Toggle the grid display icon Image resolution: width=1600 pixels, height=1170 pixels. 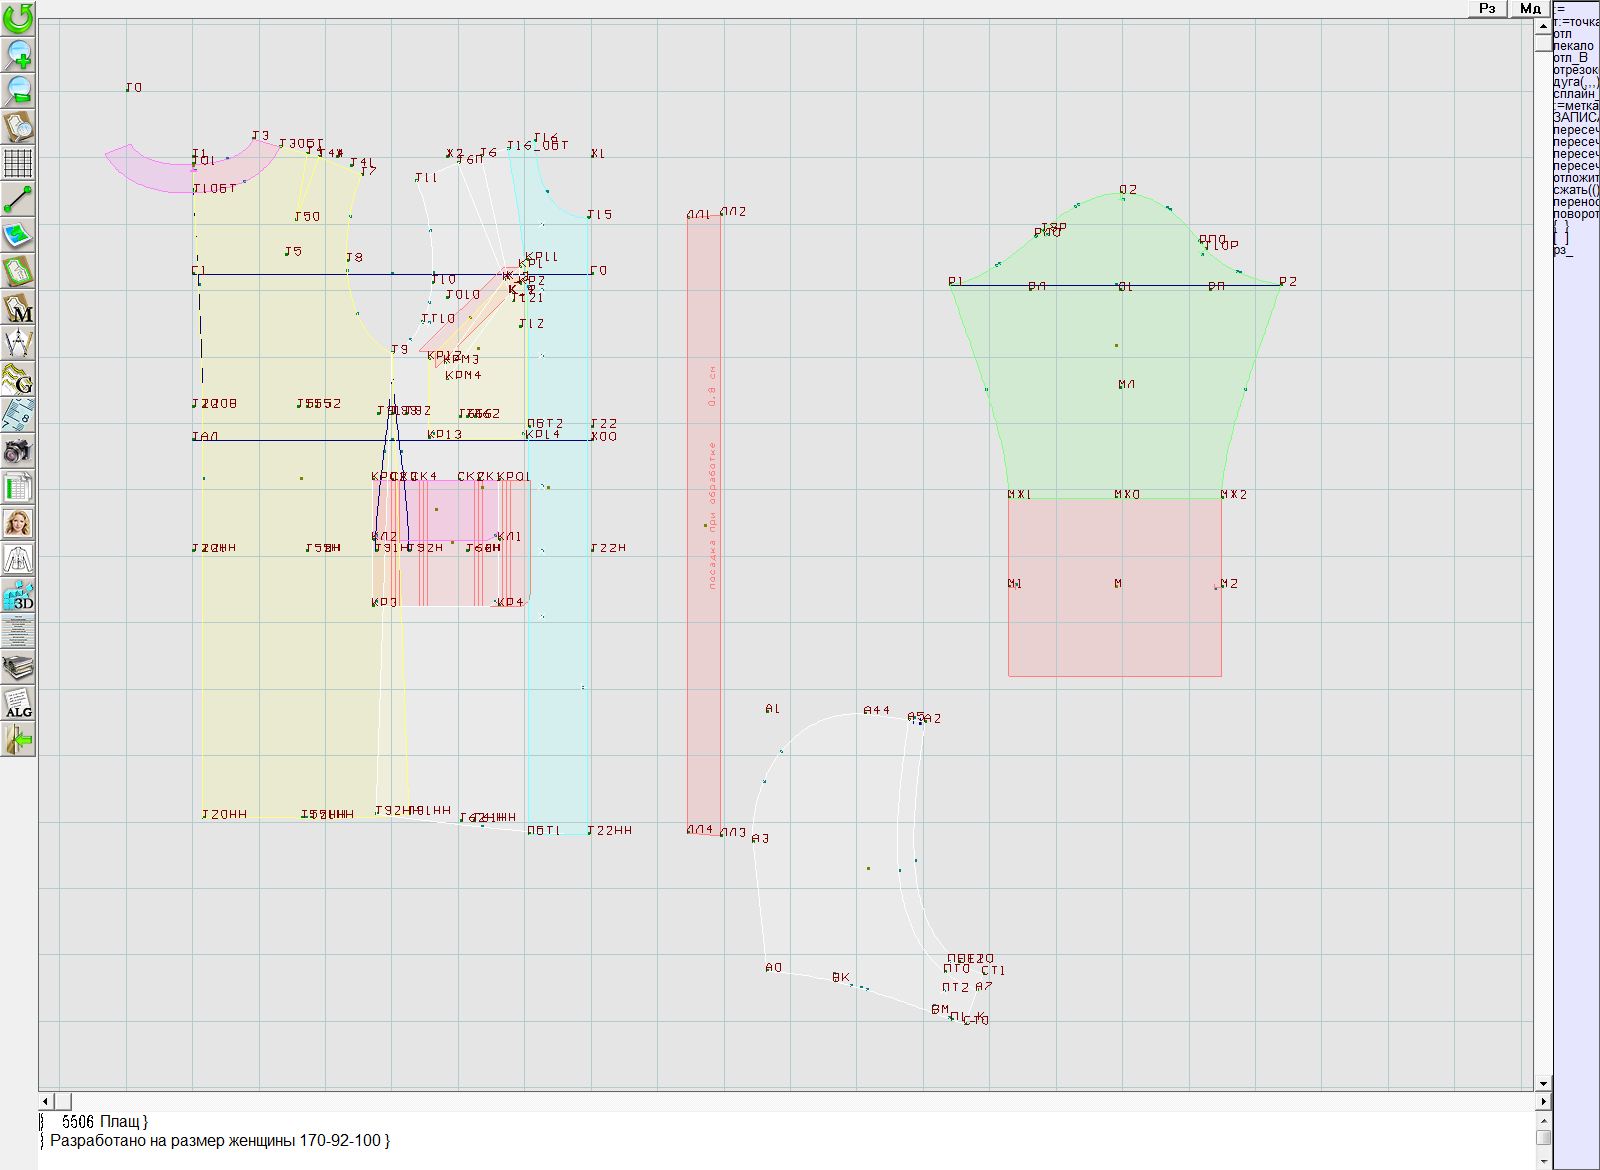coord(18,162)
